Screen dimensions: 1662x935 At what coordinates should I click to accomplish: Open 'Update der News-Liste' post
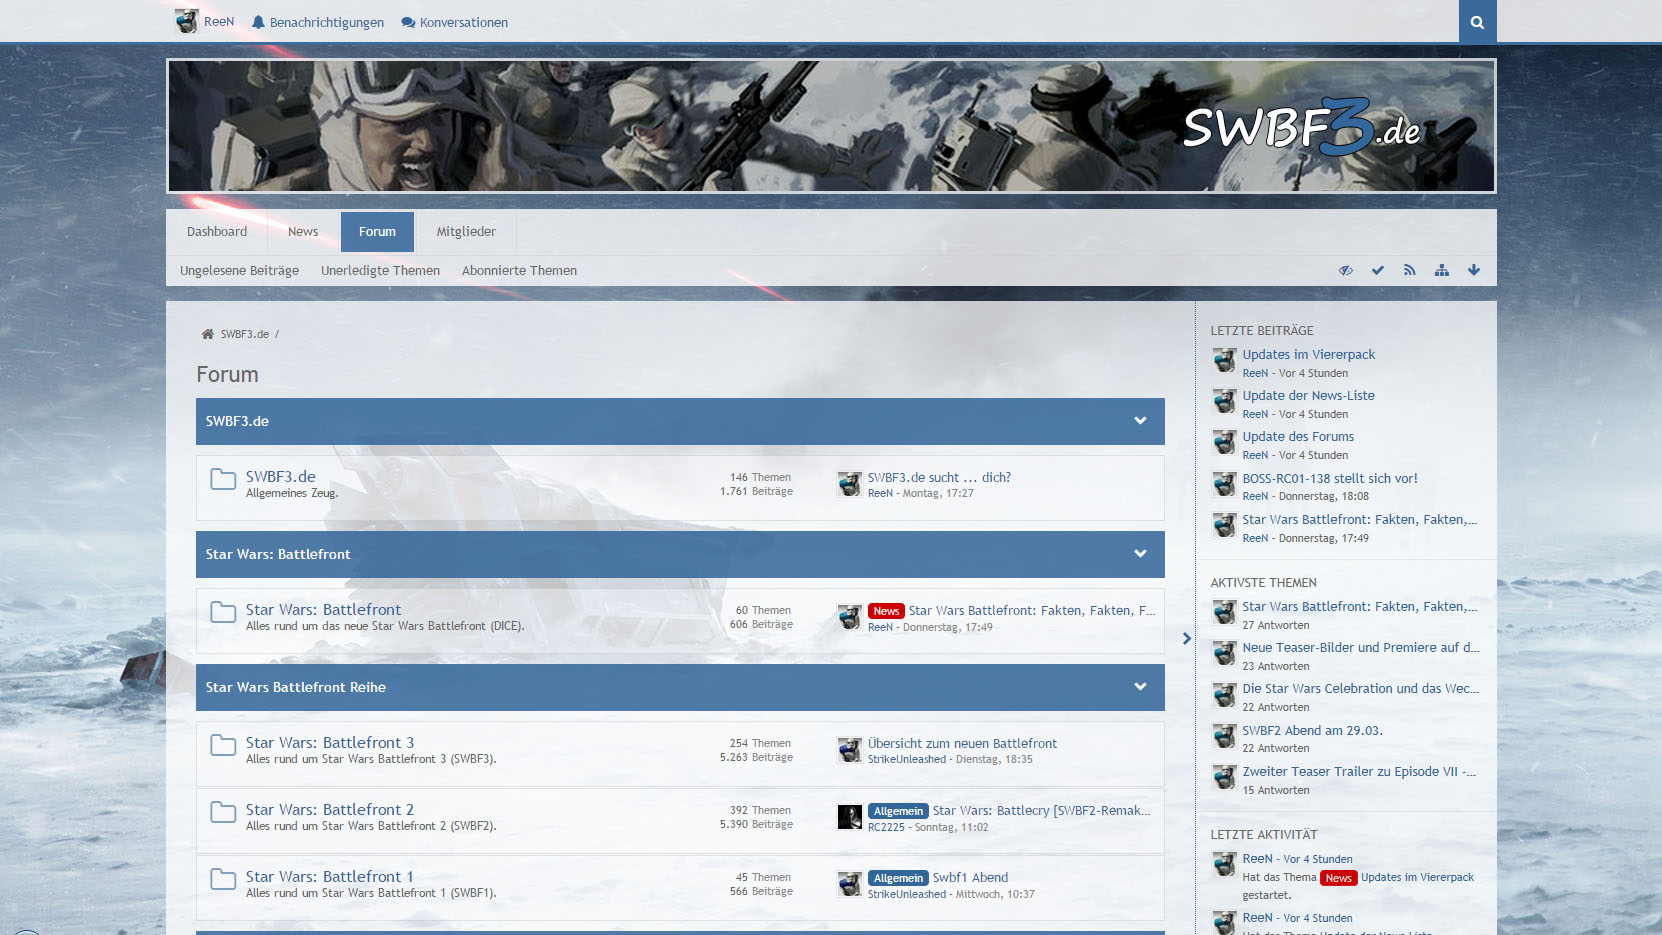pyautogui.click(x=1308, y=396)
